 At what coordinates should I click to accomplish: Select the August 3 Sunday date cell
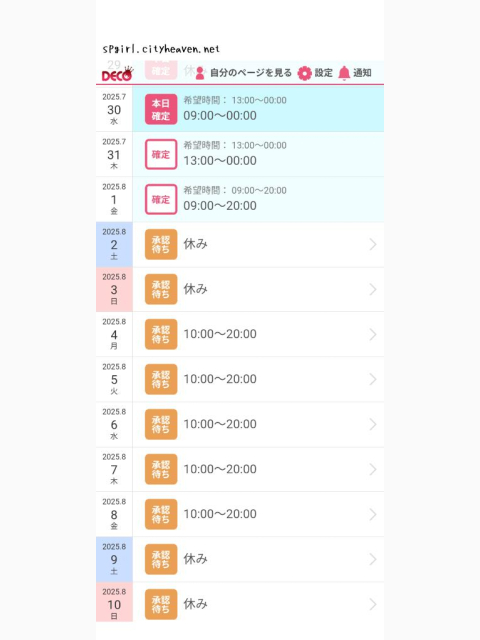tap(114, 289)
